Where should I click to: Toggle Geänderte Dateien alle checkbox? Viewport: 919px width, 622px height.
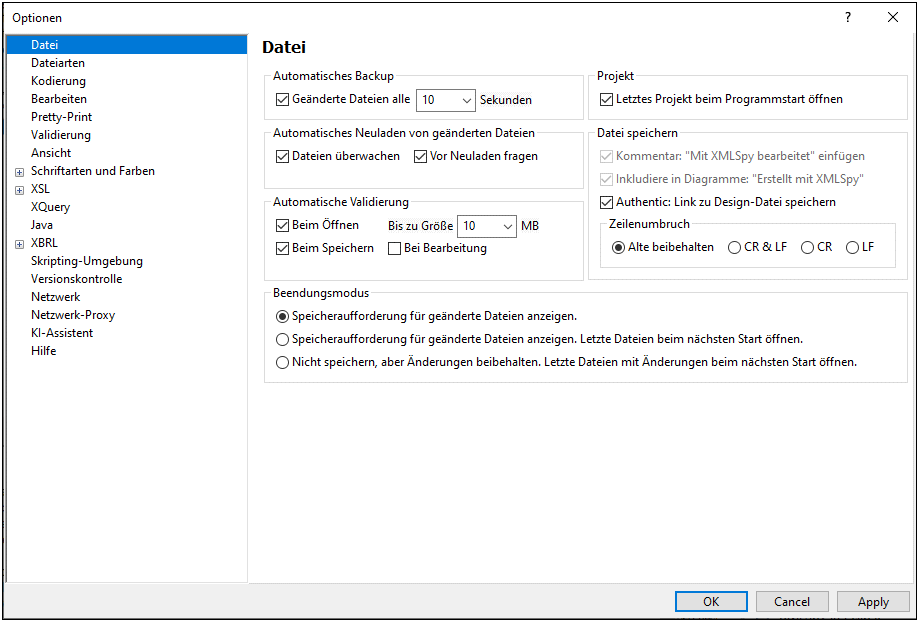pyautogui.click(x=282, y=100)
